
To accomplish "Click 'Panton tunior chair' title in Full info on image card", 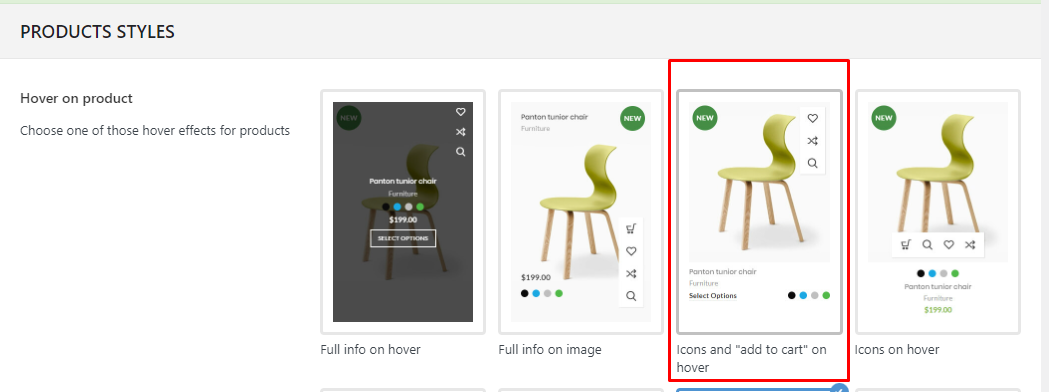I will [x=554, y=117].
